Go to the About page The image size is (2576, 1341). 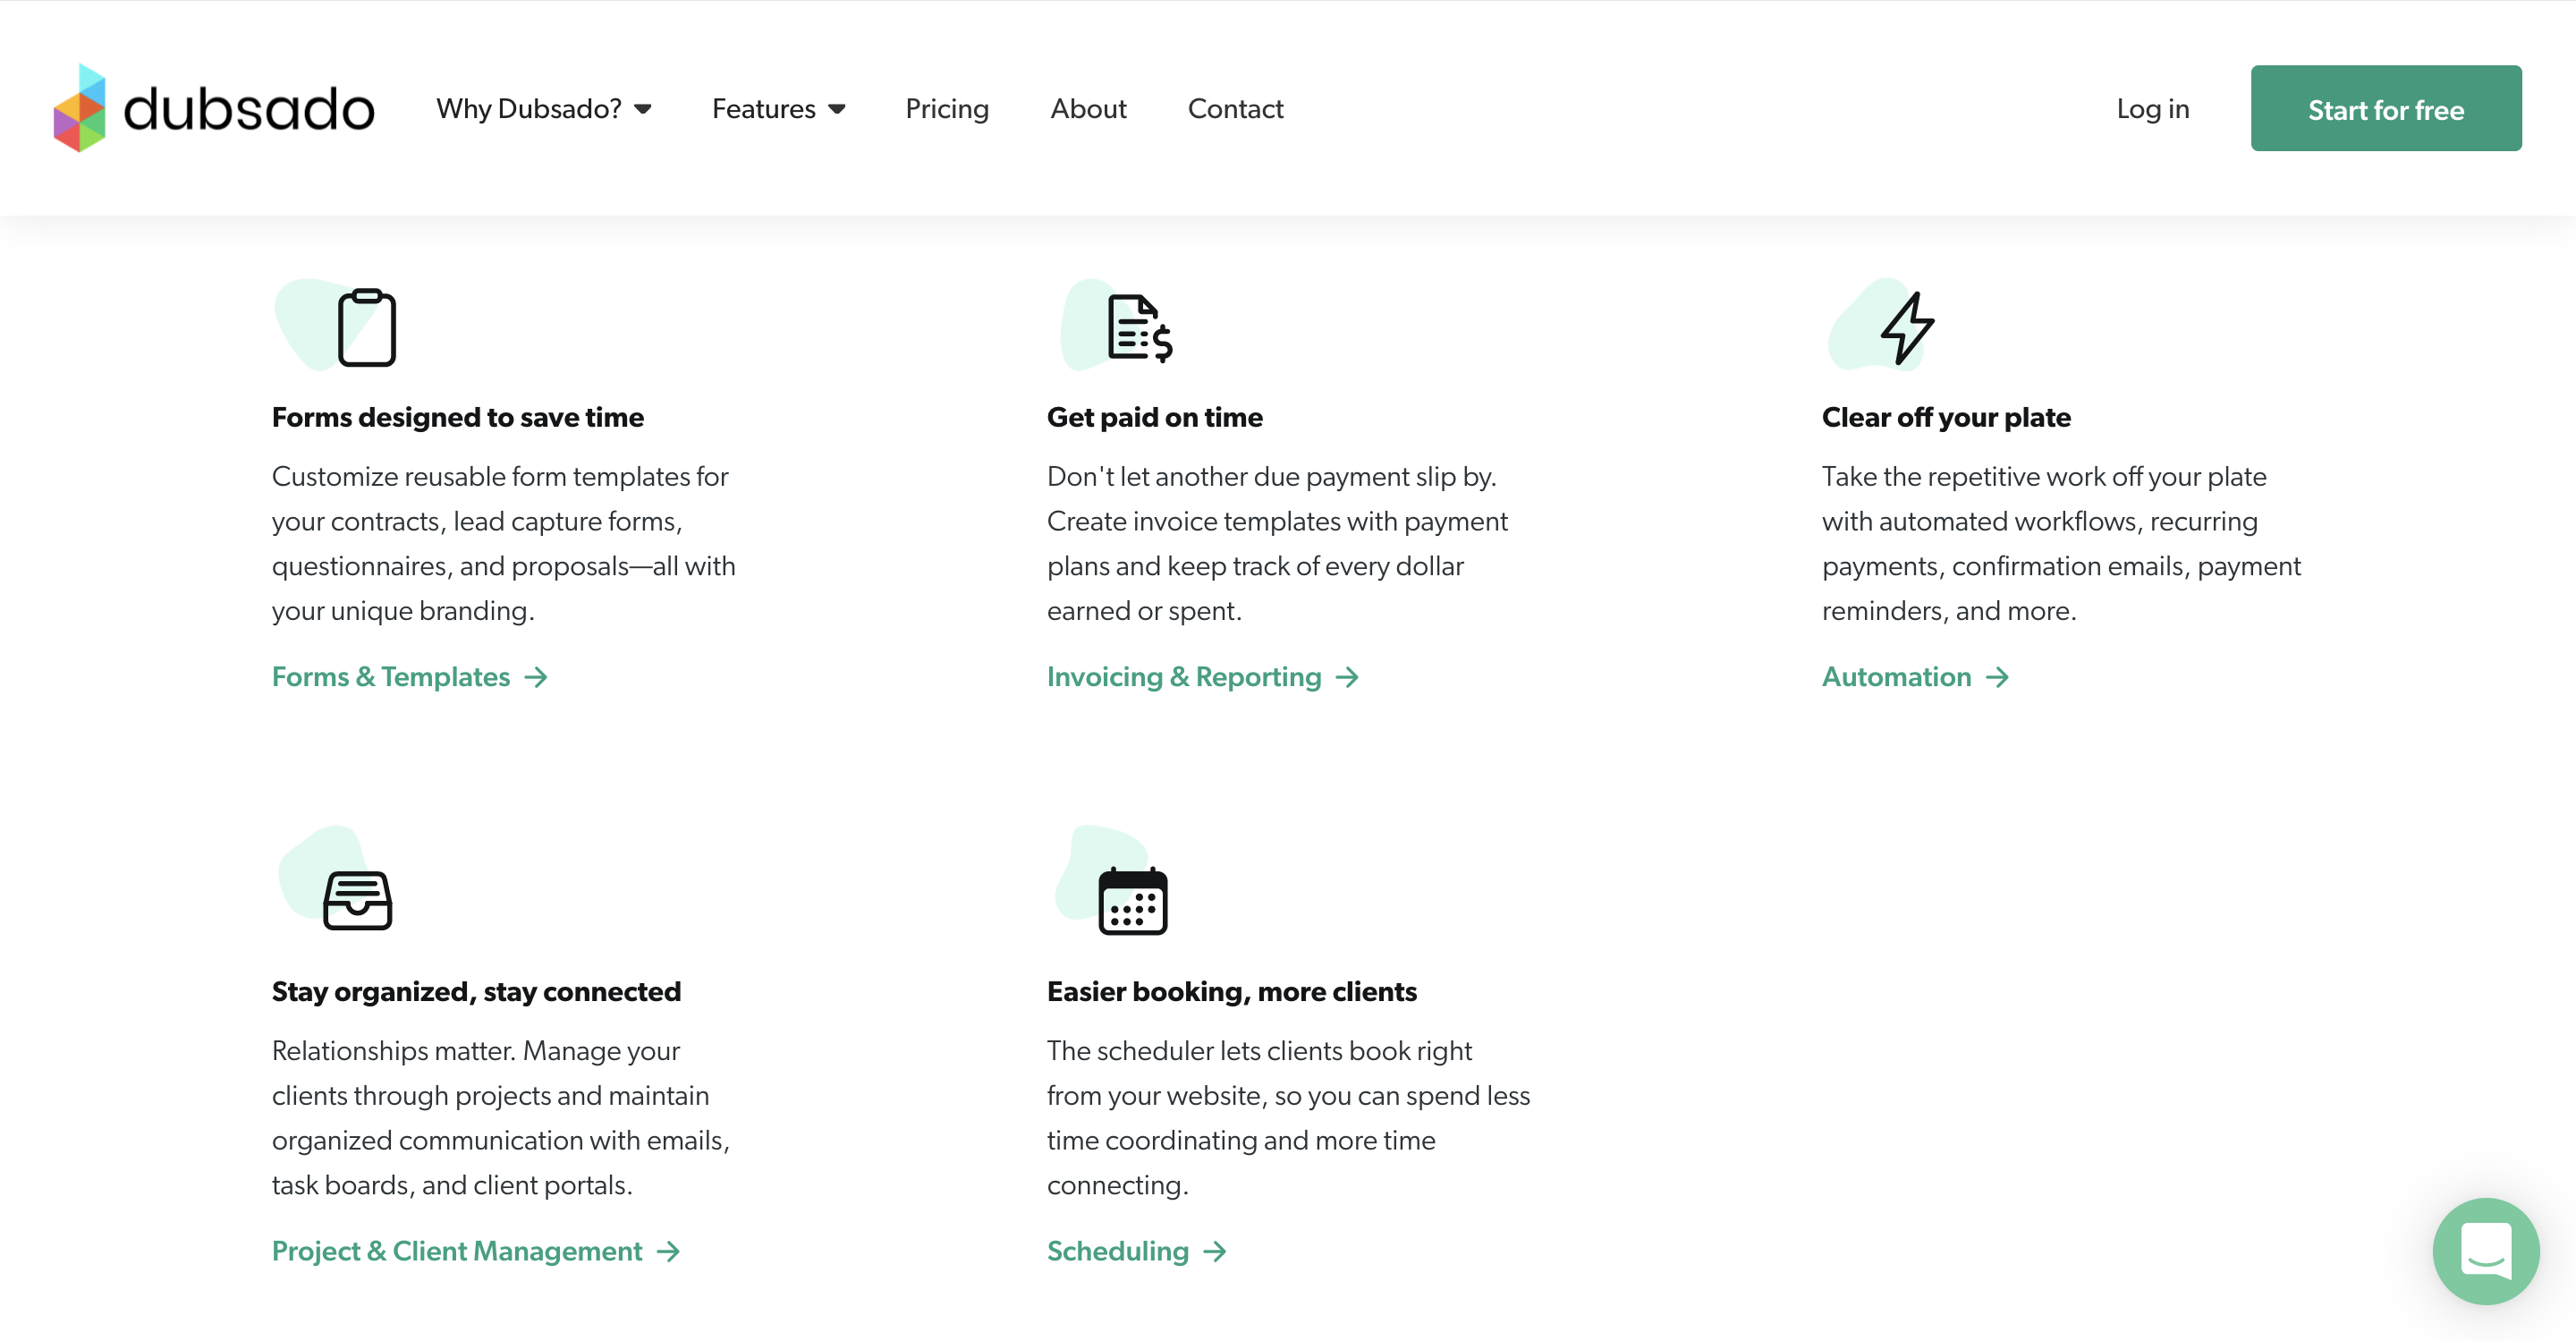pos(1088,108)
